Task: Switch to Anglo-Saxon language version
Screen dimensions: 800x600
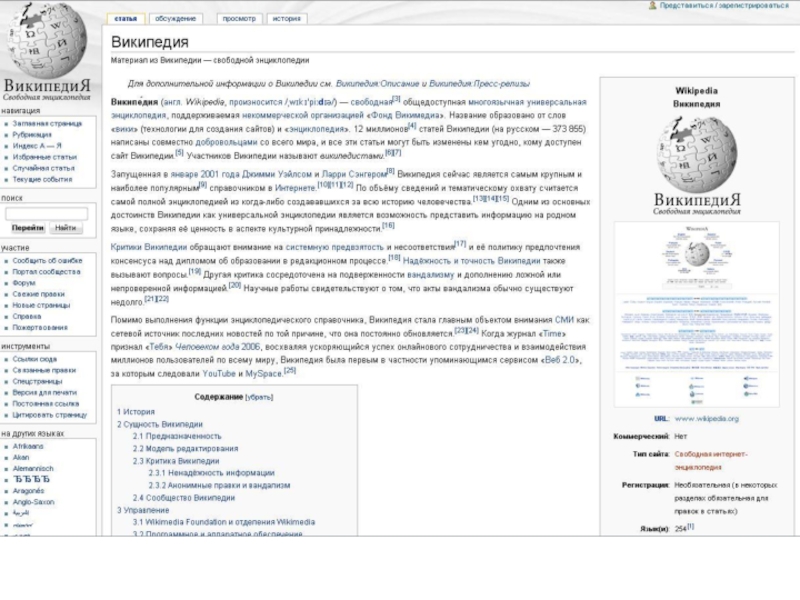Action: [x=33, y=502]
